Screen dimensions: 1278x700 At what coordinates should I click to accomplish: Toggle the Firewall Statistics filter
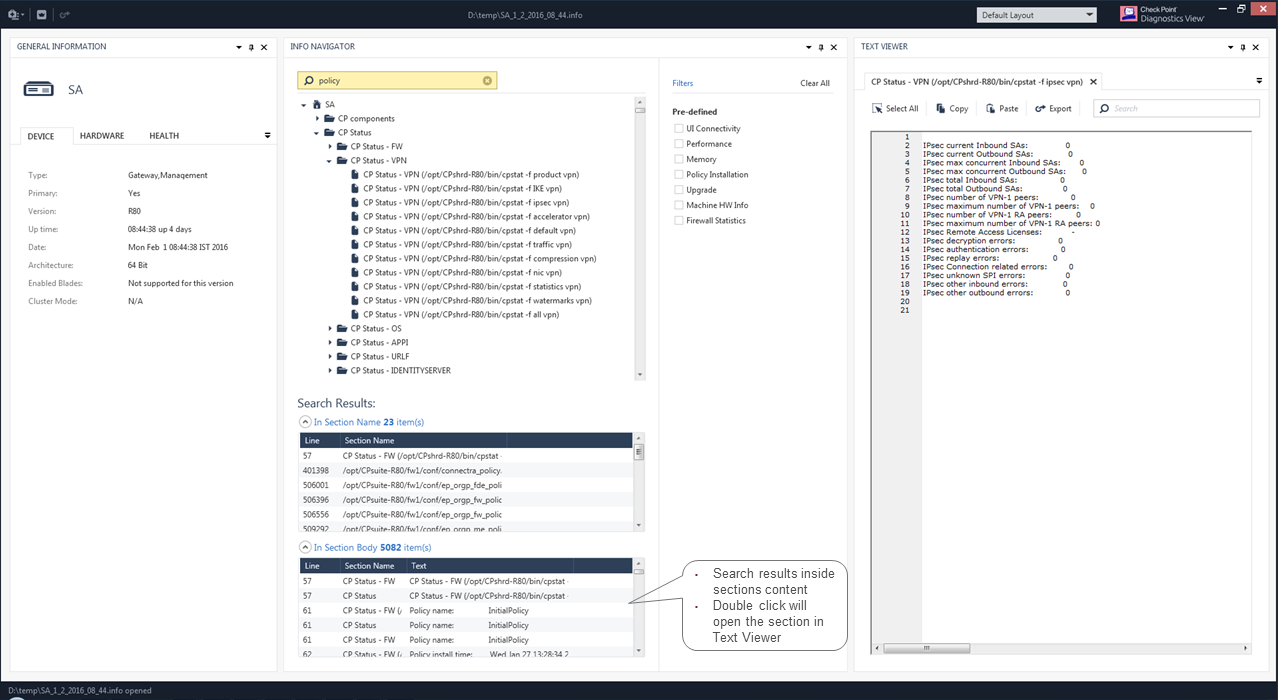[679, 221]
